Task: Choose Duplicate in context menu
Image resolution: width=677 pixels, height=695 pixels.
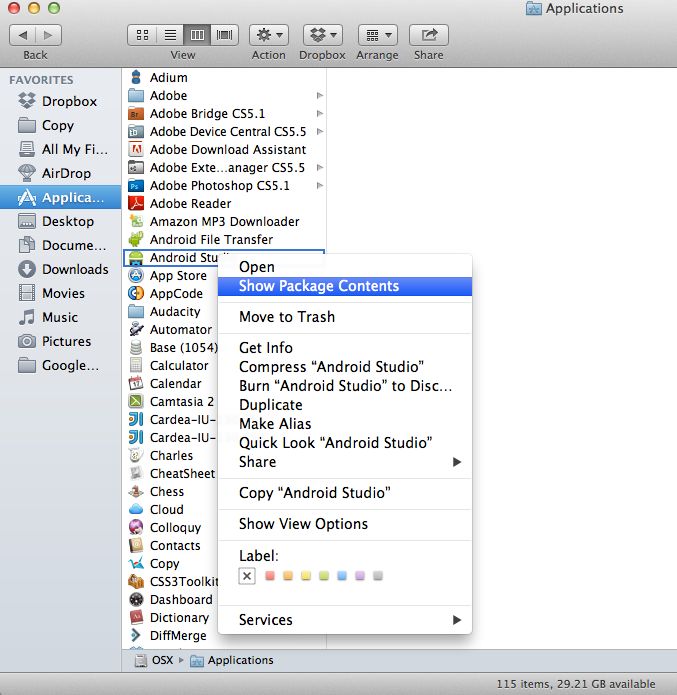Action: coord(345,405)
